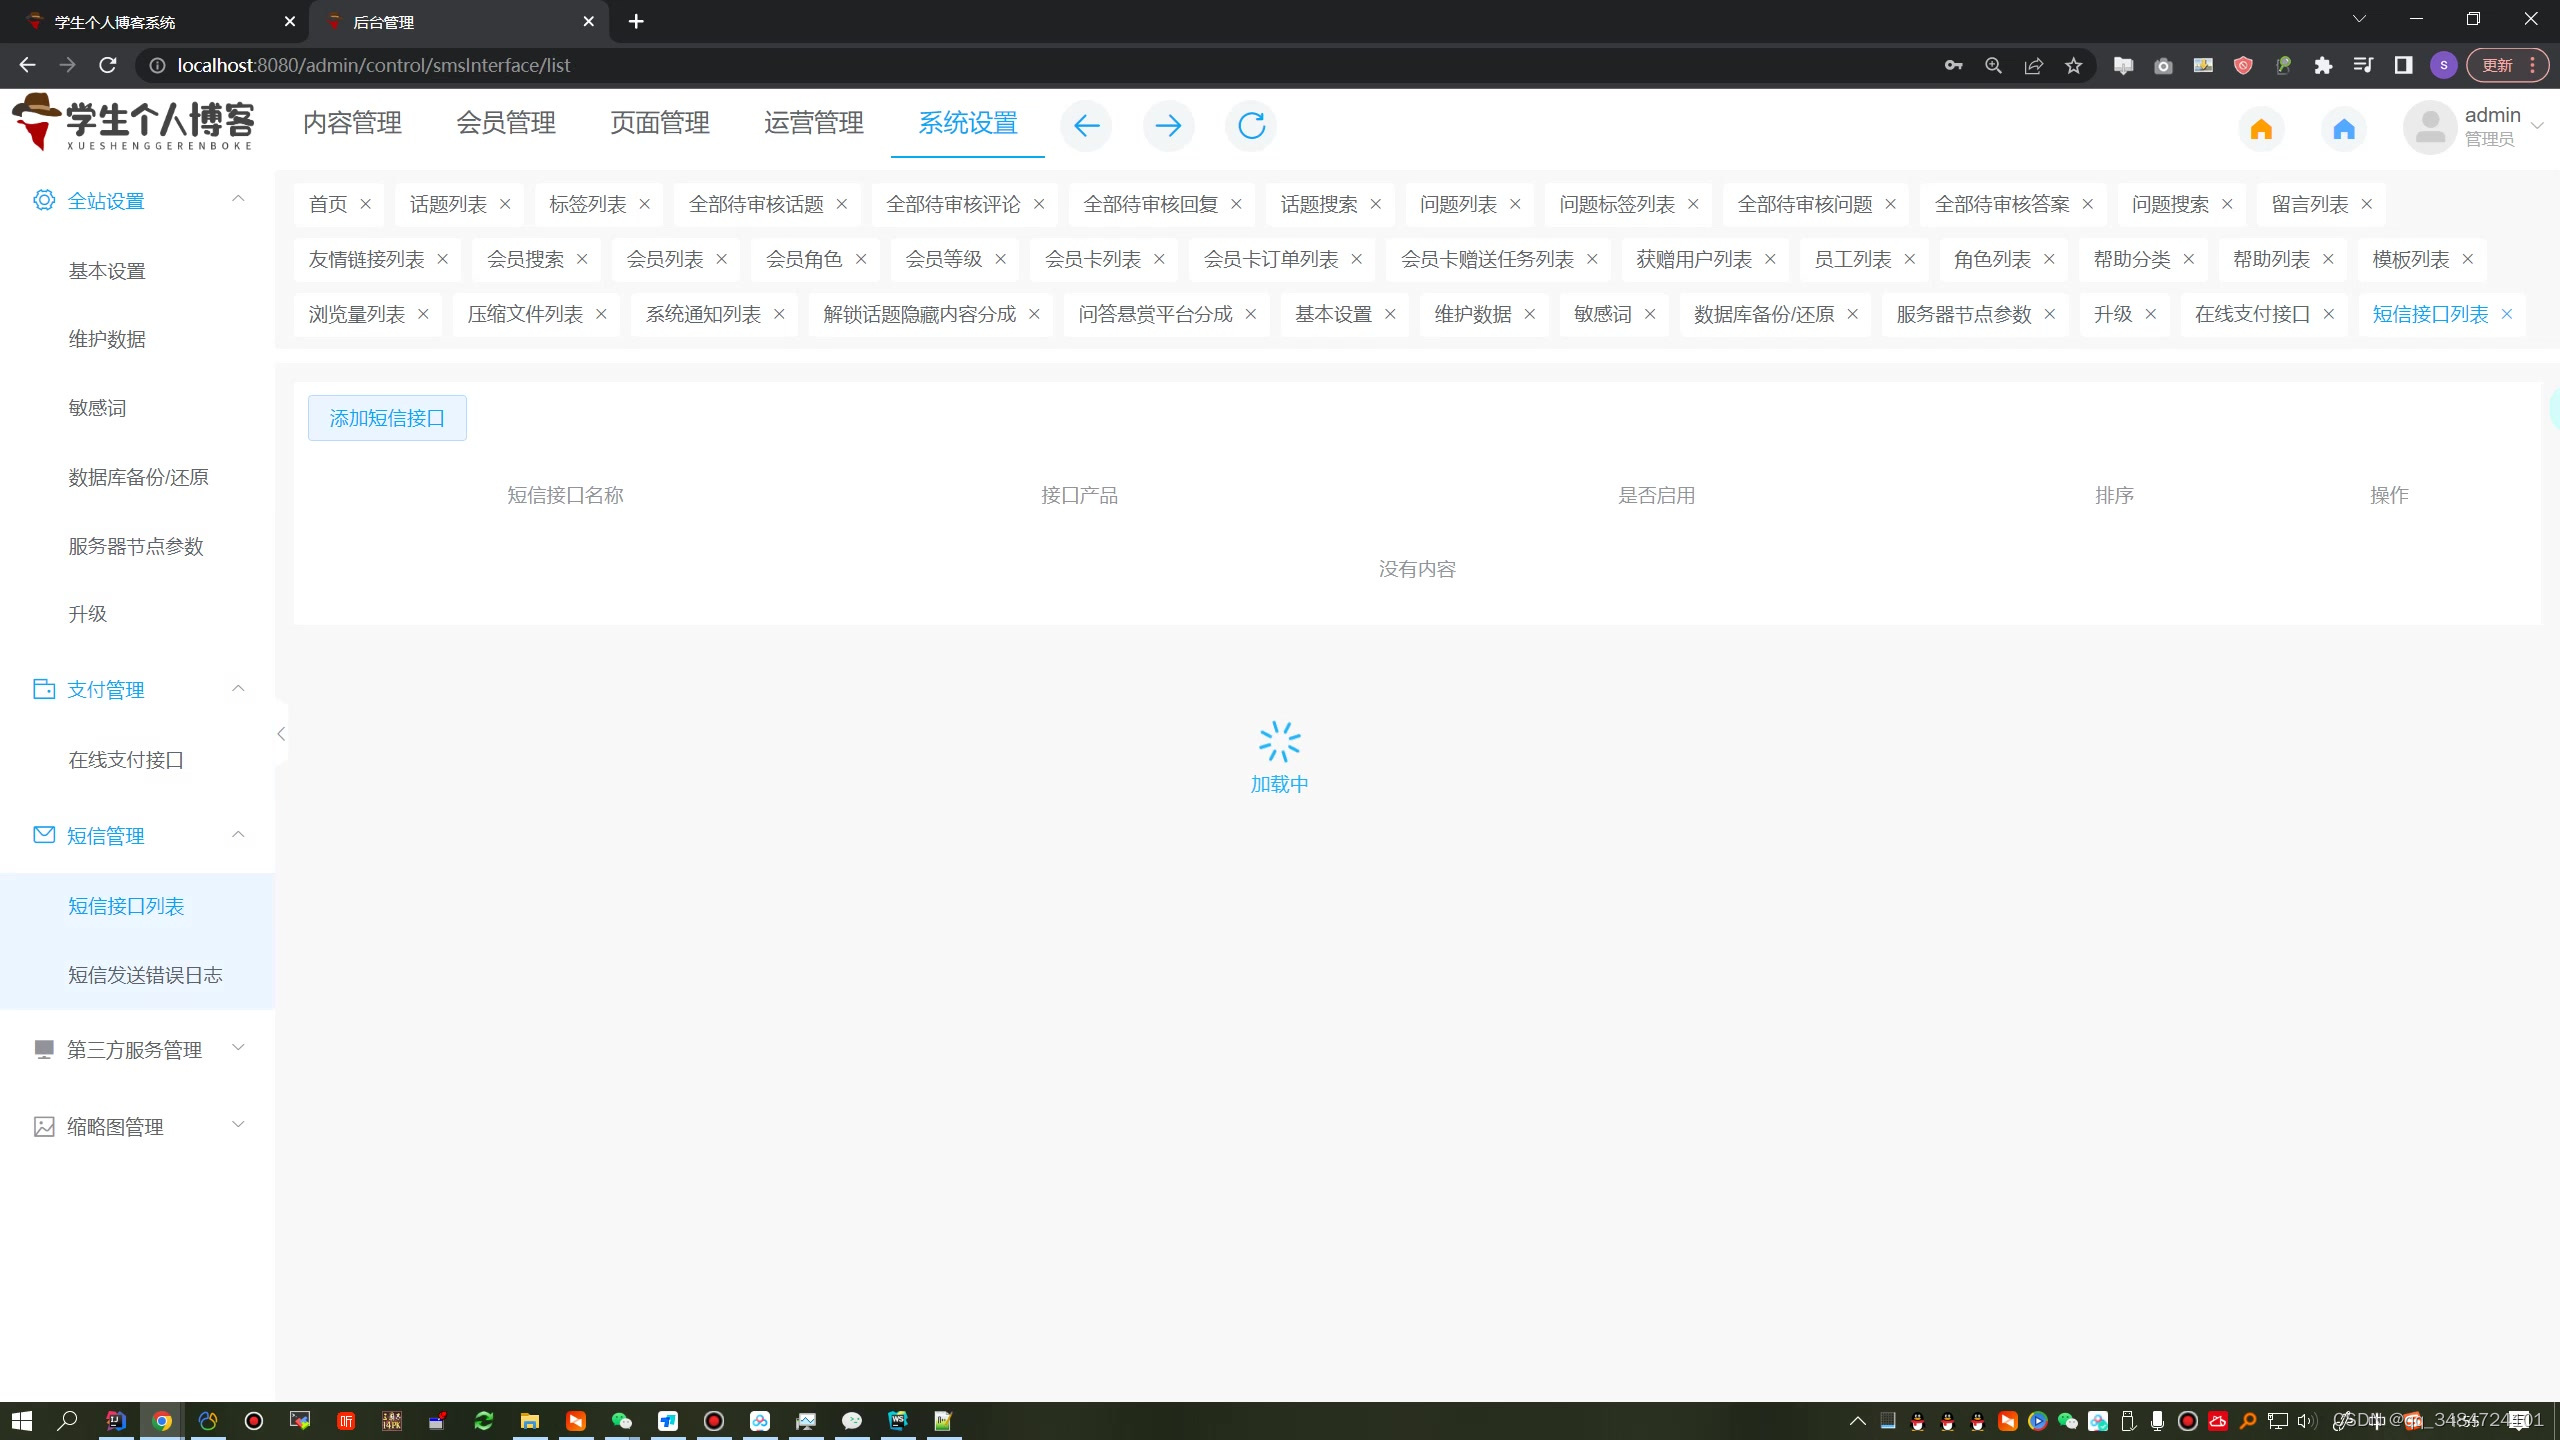Viewport: 2560px width, 1440px height.
Task: Close the 话题列表 tab
Action: tap(505, 204)
